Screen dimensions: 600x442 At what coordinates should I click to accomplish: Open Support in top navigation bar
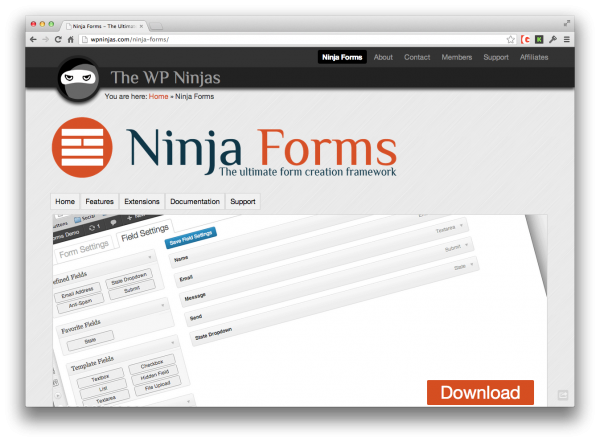point(496,57)
